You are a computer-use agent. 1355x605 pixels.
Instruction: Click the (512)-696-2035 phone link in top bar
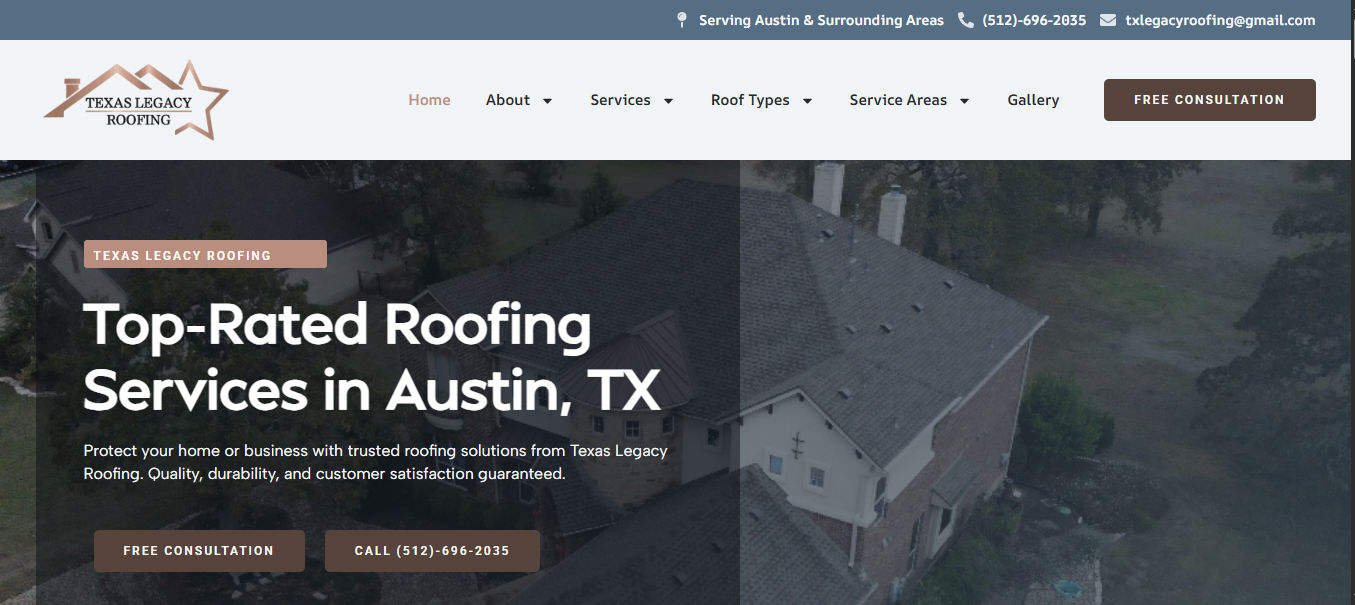point(1034,20)
